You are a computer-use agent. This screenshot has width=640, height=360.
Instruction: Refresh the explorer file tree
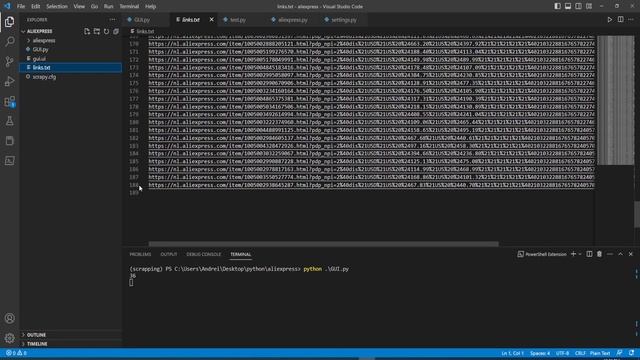coord(107,31)
